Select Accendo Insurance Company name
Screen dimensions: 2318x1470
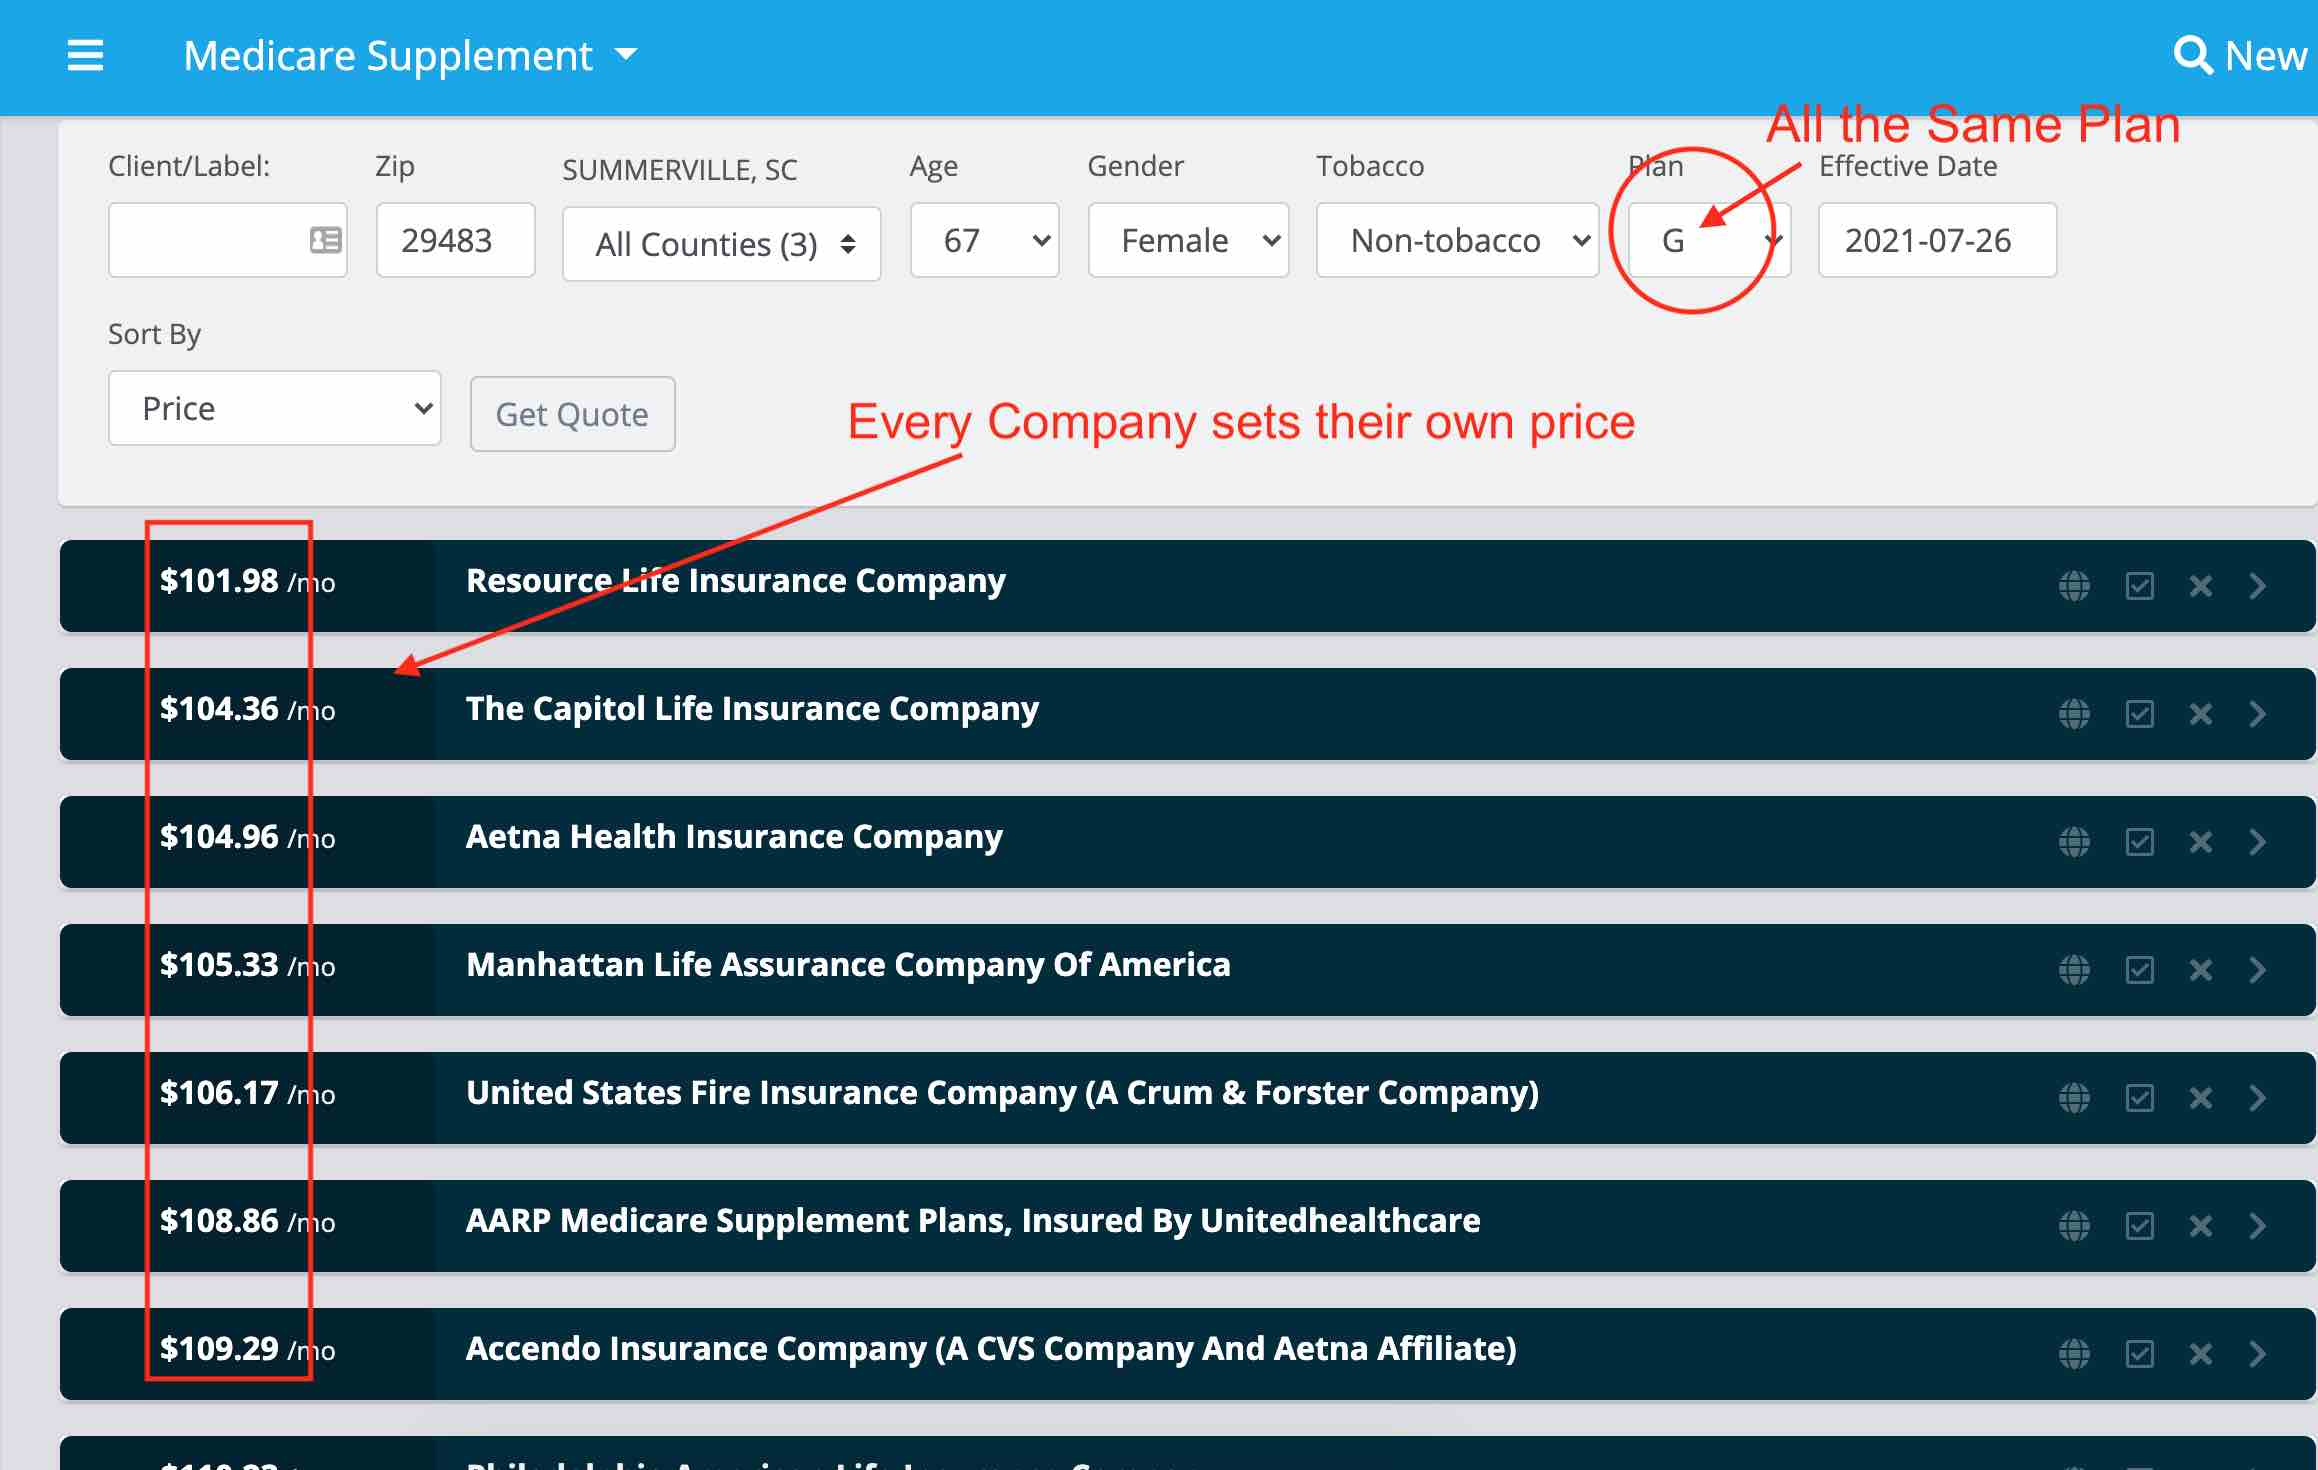991,1349
